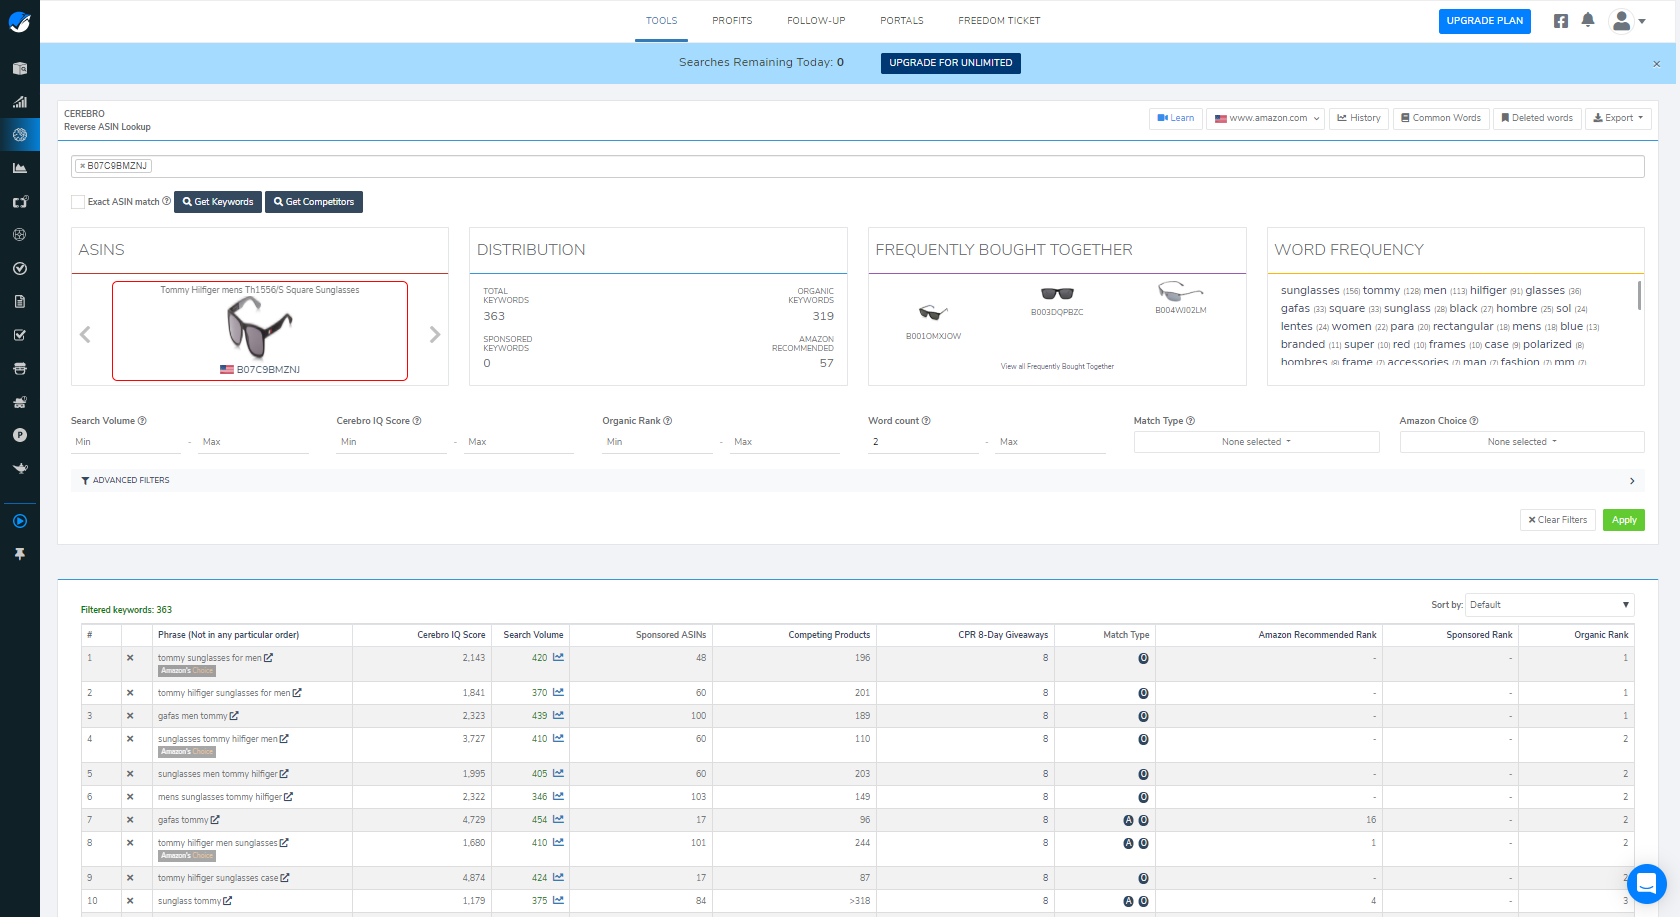Viewport: 1680px width, 917px height.
Task: View search volume graph for 454 row
Action: point(558,820)
